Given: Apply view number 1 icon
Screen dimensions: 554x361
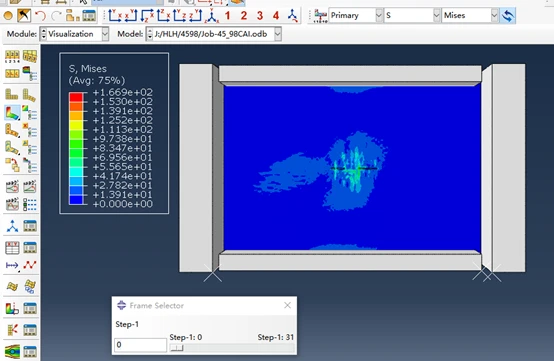Looking at the screenshot, I should pyautogui.click(x=228, y=16).
